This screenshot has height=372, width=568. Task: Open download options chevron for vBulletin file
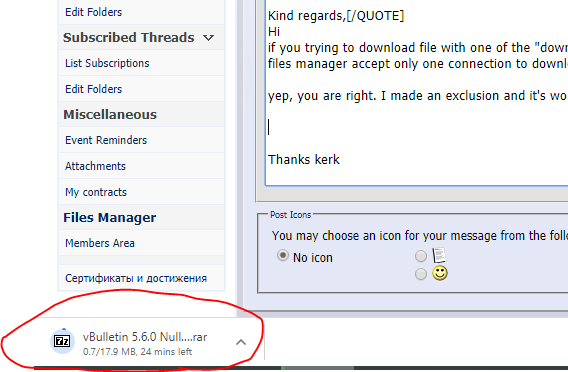(x=241, y=342)
